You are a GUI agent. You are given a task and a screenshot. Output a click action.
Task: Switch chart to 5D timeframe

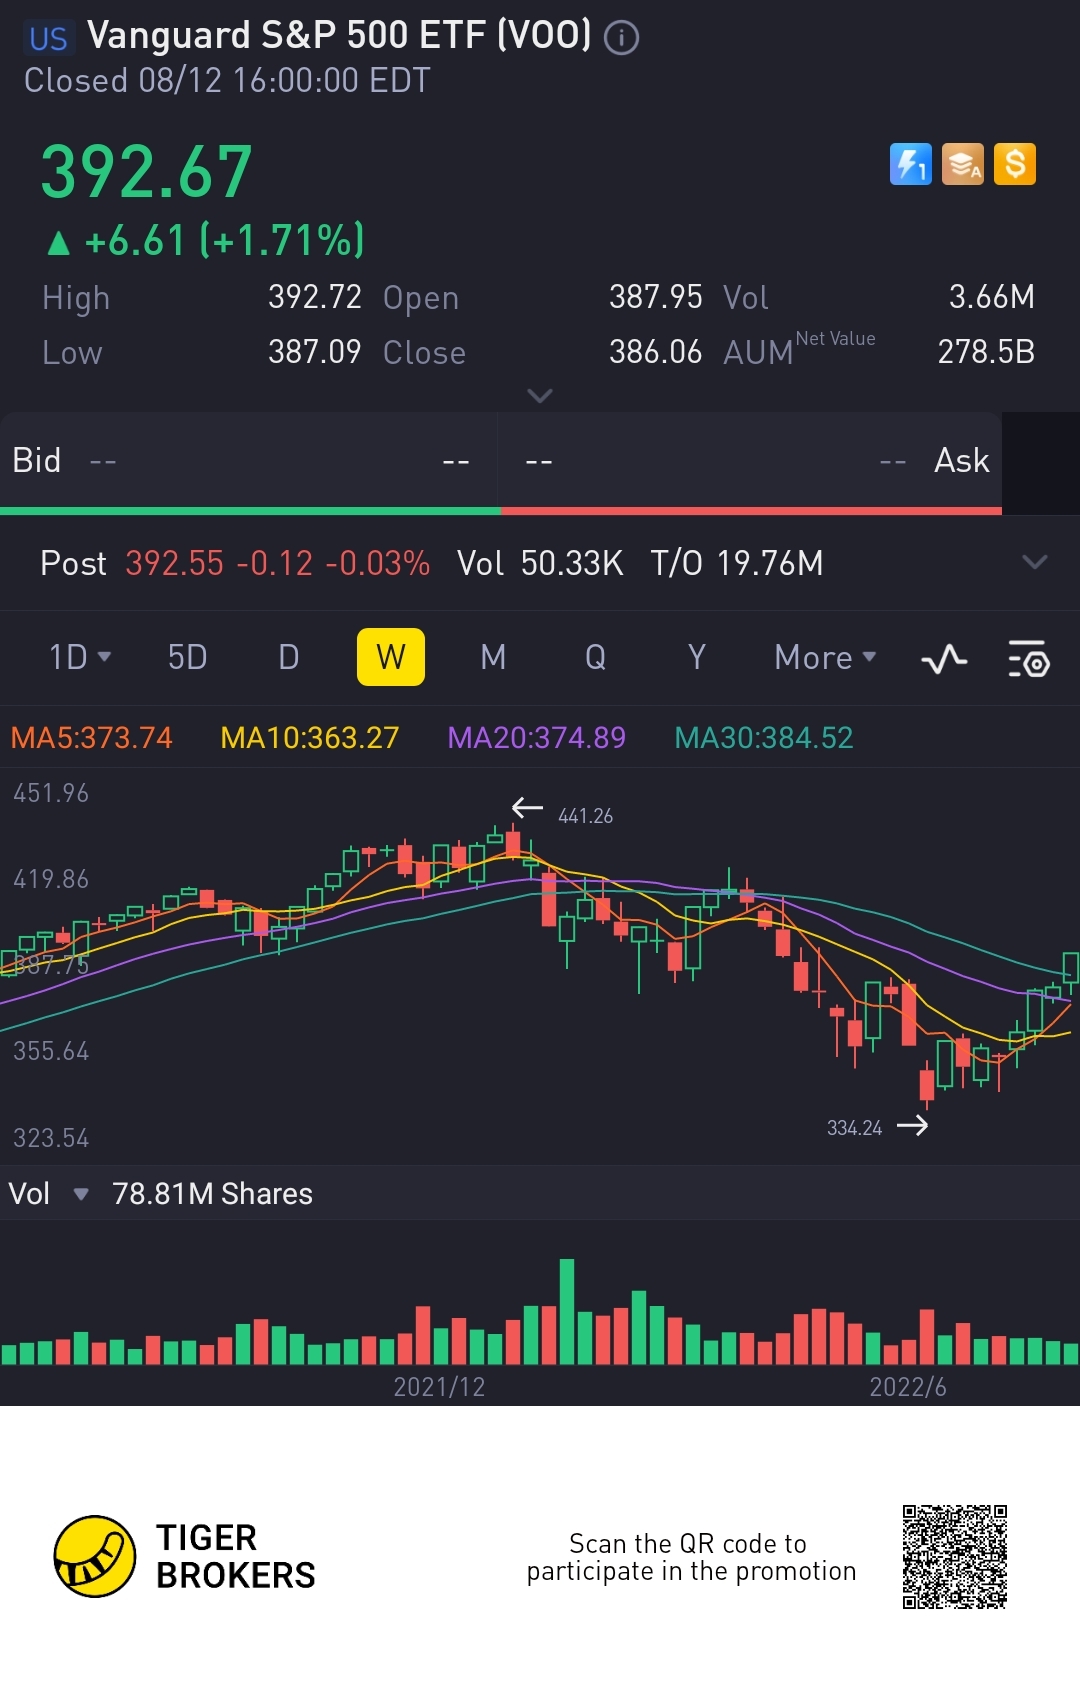tap(187, 657)
